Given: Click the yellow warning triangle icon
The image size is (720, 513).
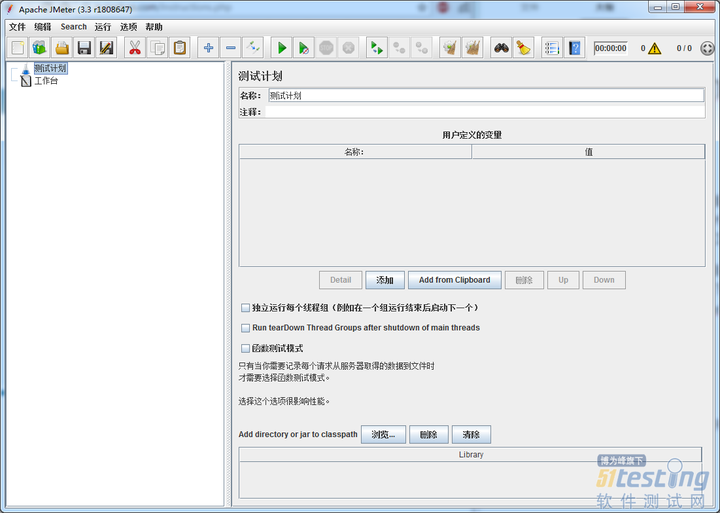Looking at the screenshot, I should pos(654,48).
